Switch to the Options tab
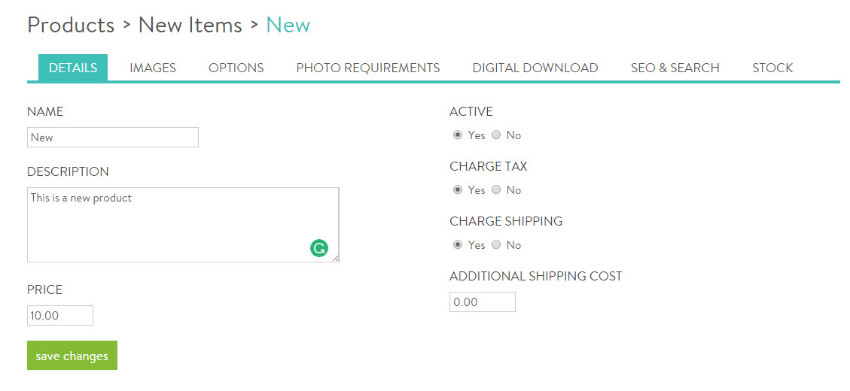 [x=236, y=68]
